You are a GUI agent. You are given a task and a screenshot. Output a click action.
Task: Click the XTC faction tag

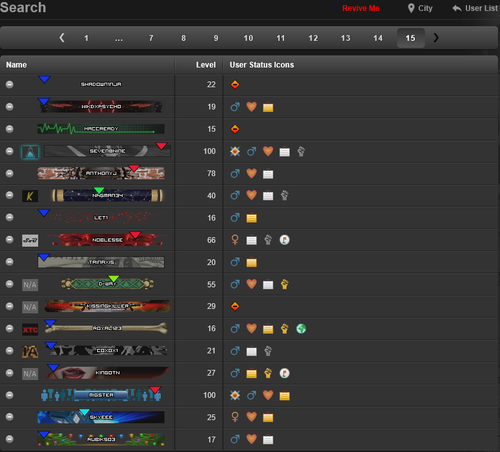[x=30, y=330]
